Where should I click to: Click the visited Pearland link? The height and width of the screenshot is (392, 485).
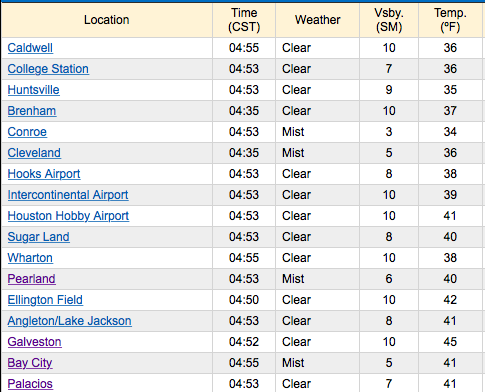point(32,279)
